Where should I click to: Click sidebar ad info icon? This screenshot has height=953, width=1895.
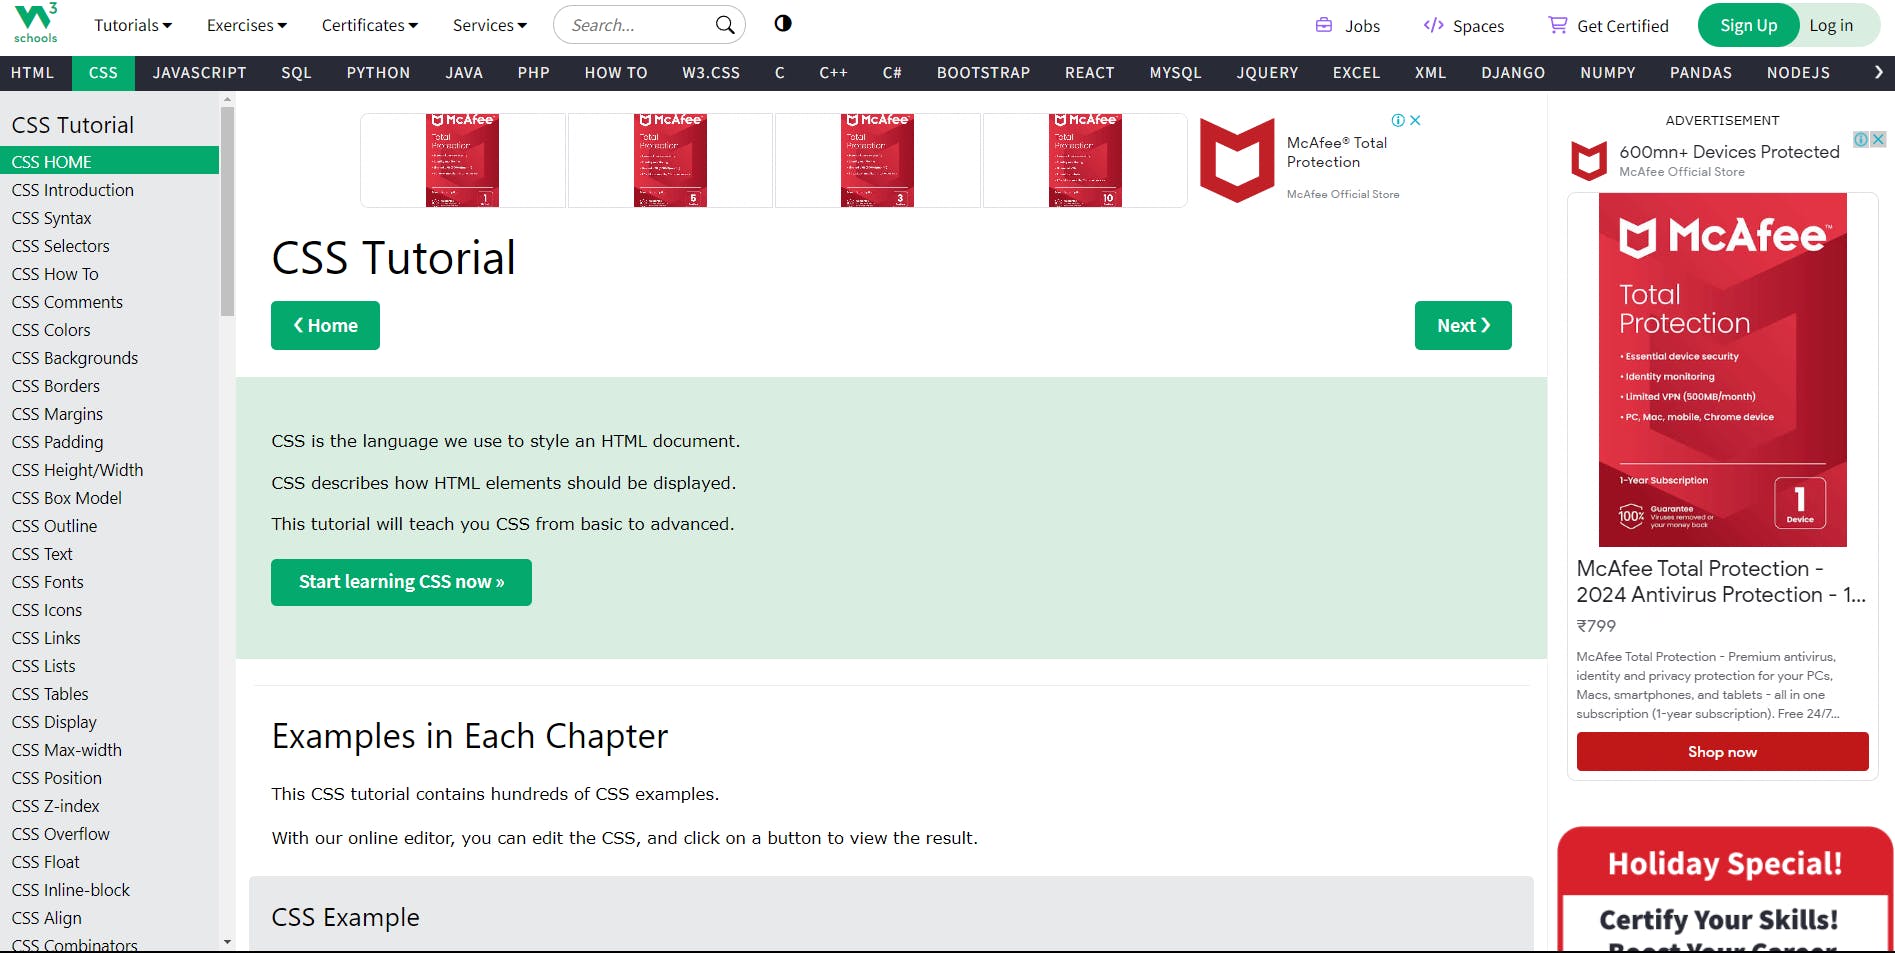1861,139
